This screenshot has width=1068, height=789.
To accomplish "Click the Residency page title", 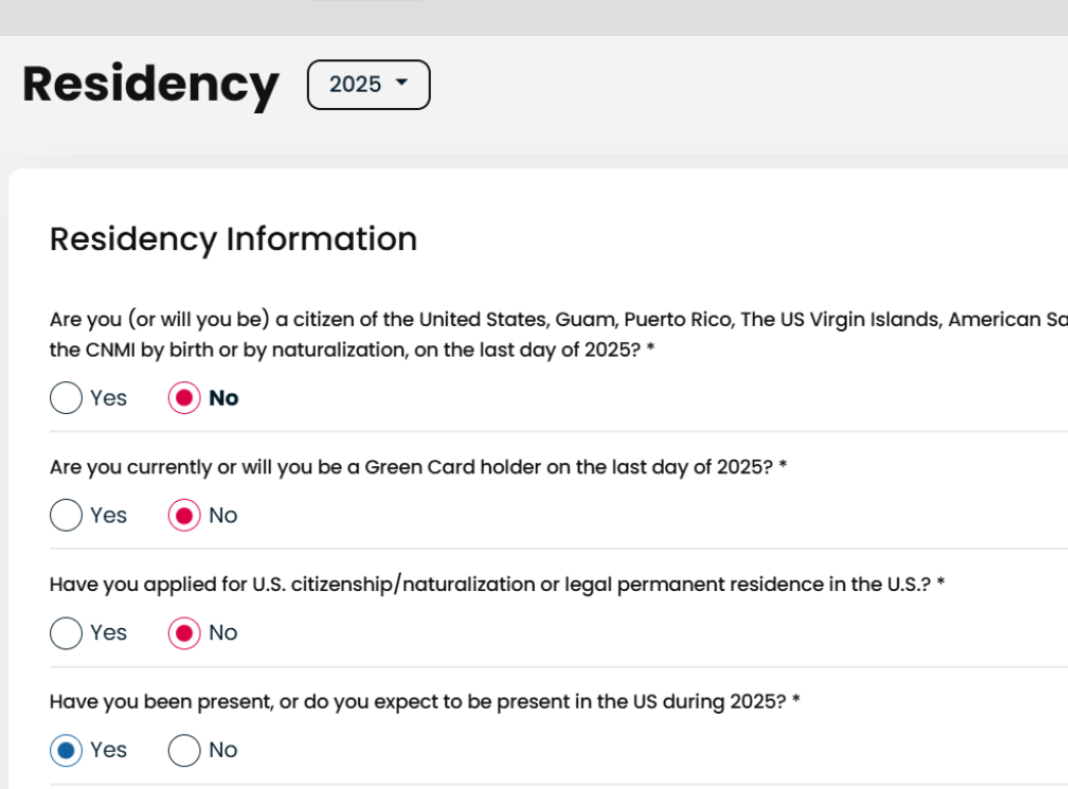I will (150, 84).
